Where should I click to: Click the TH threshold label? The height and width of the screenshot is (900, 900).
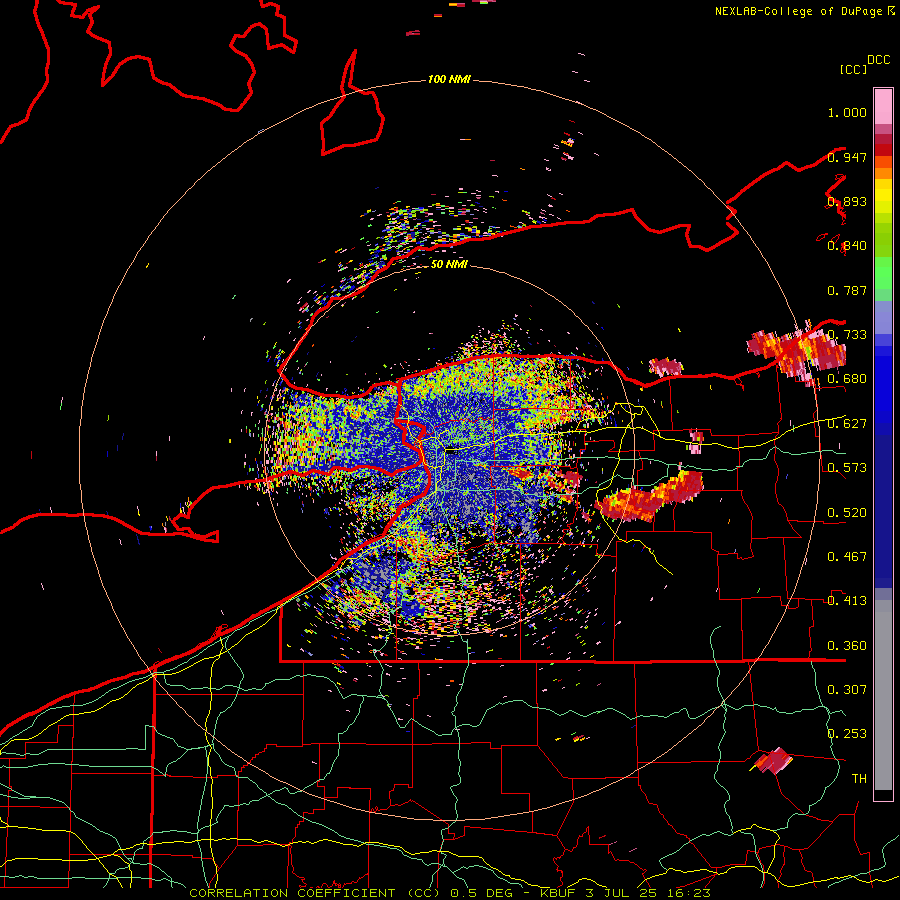pos(859,778)
